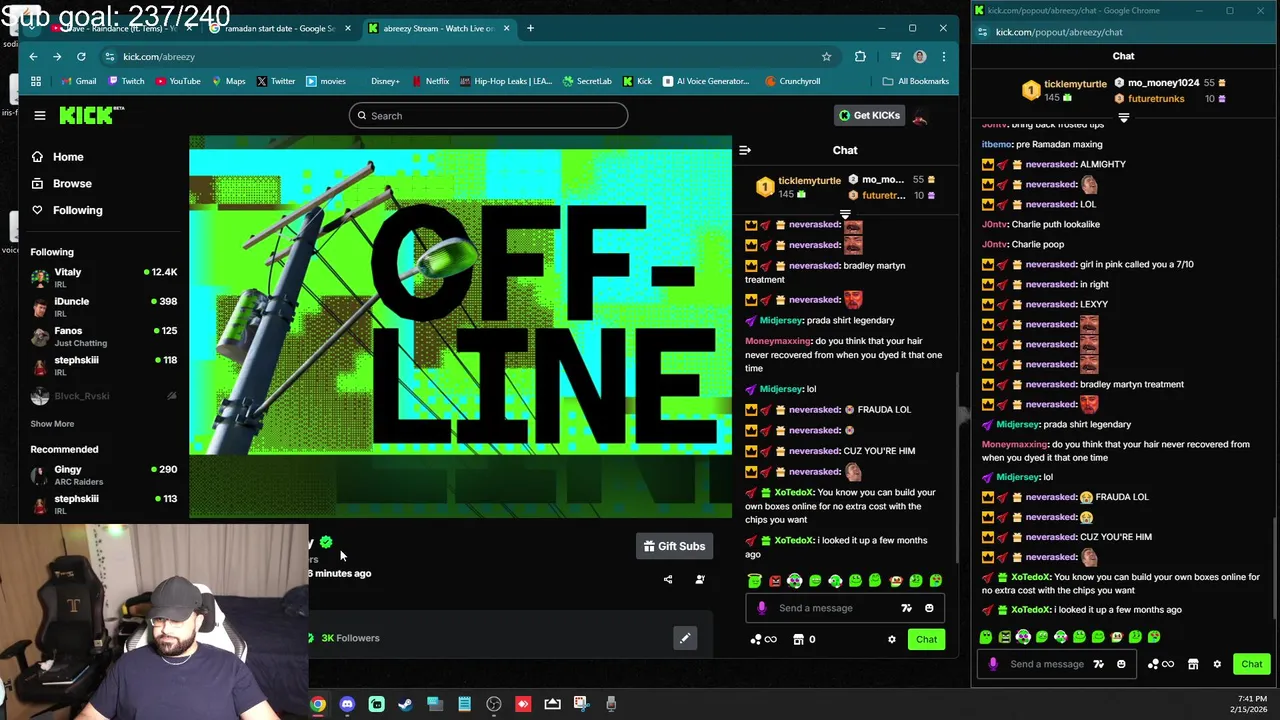Image resolution: width=1280 pixels, height=720 pixels.
Task: Click the Discord icon in taskbar
Action: click(347, 704)
